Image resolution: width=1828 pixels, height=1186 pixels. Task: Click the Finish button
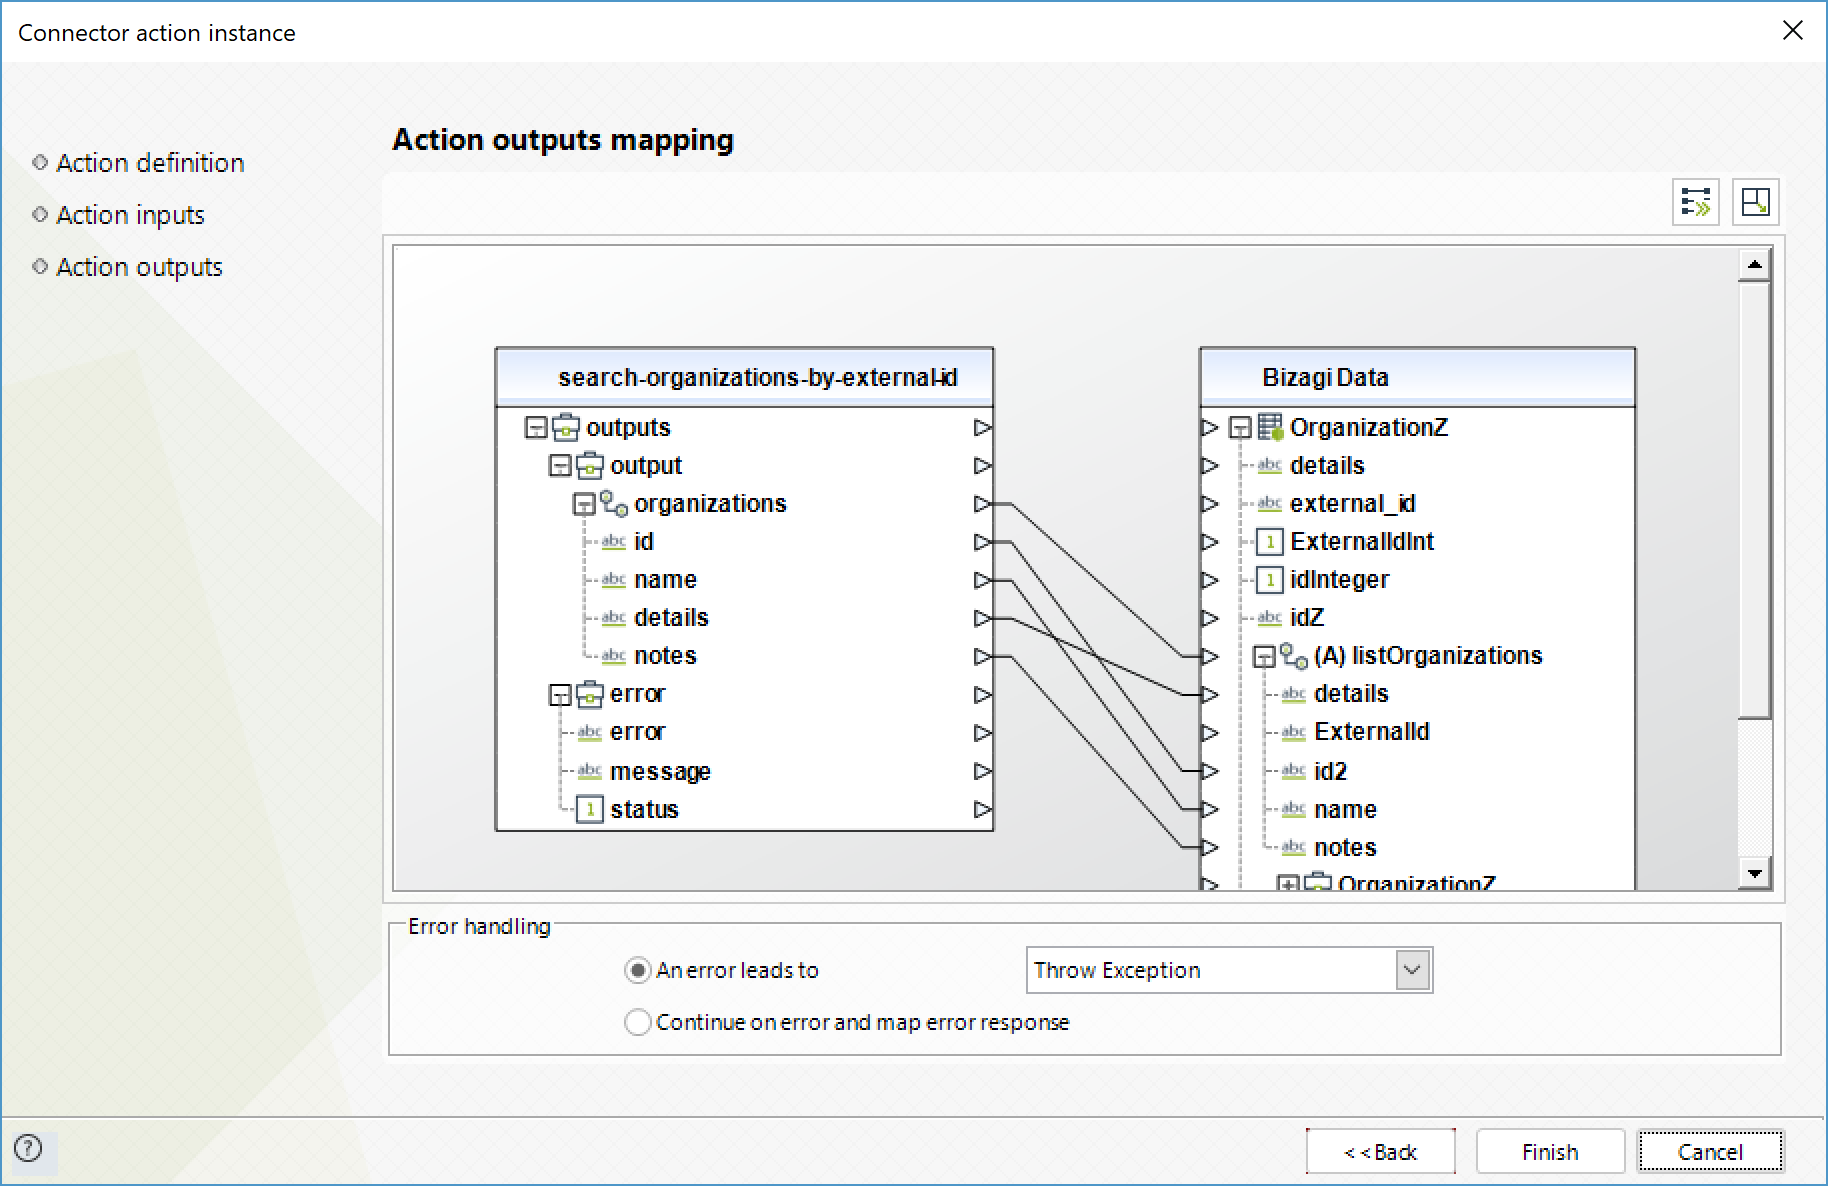(1550, 1152)
